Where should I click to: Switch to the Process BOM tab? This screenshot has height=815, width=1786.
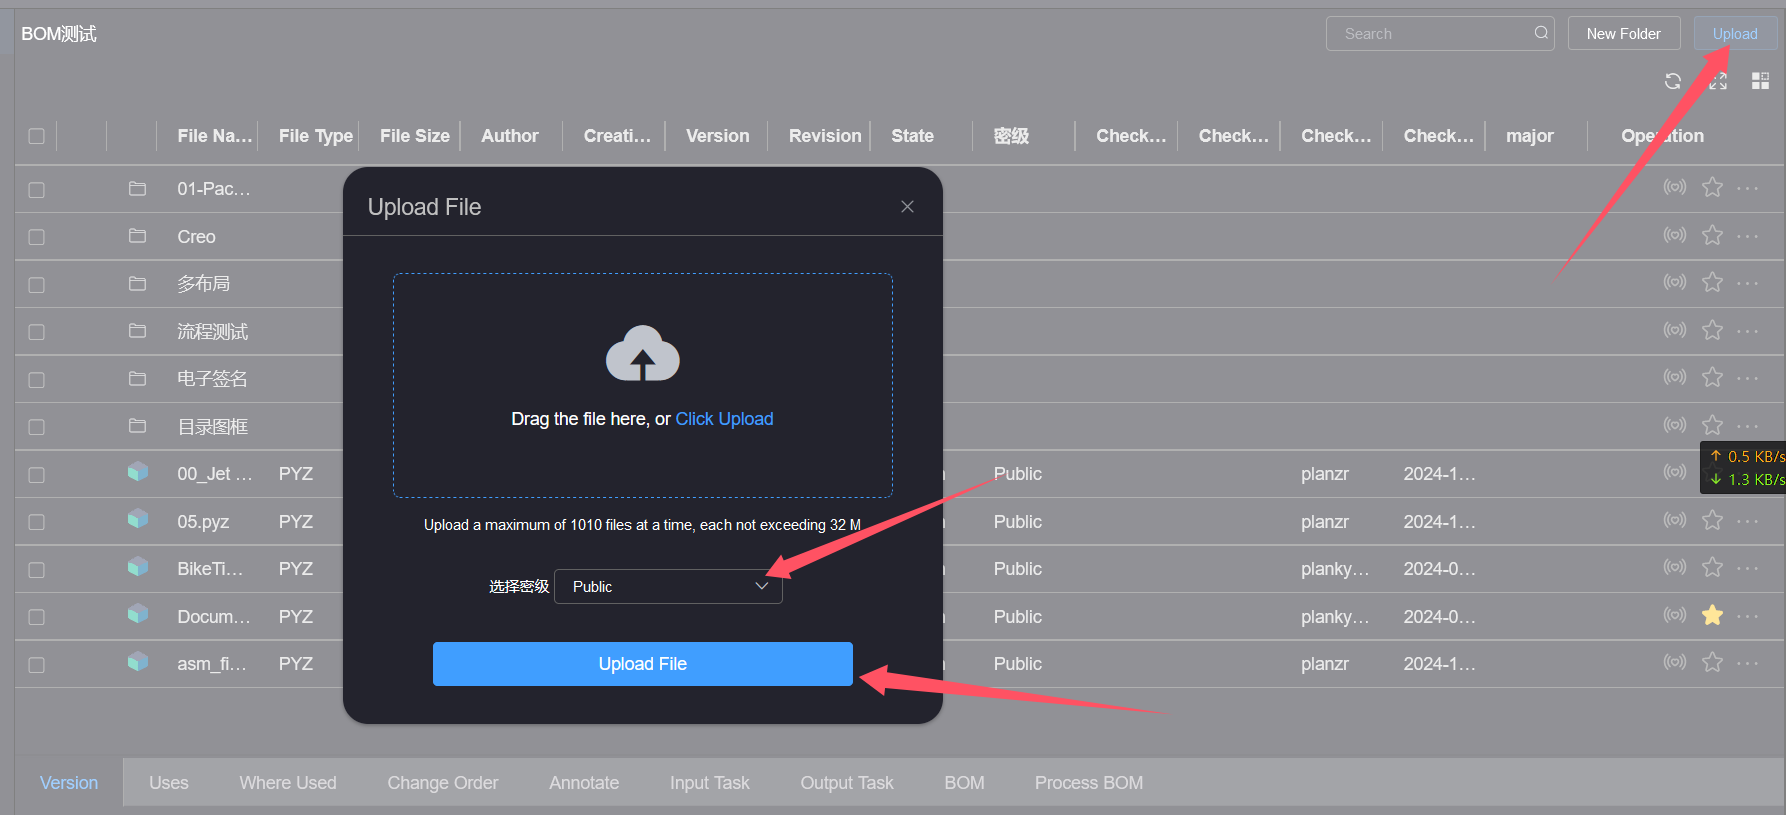point(1089,783)
